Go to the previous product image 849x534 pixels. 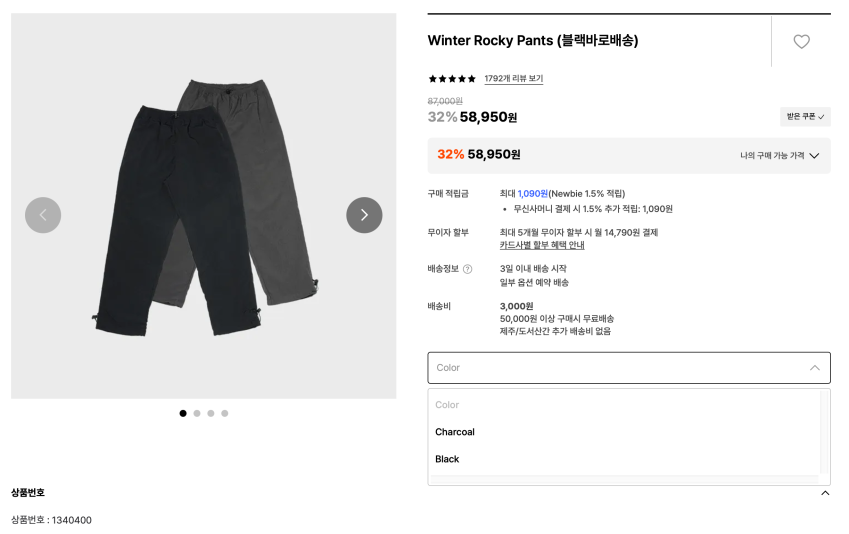point(43,215)
